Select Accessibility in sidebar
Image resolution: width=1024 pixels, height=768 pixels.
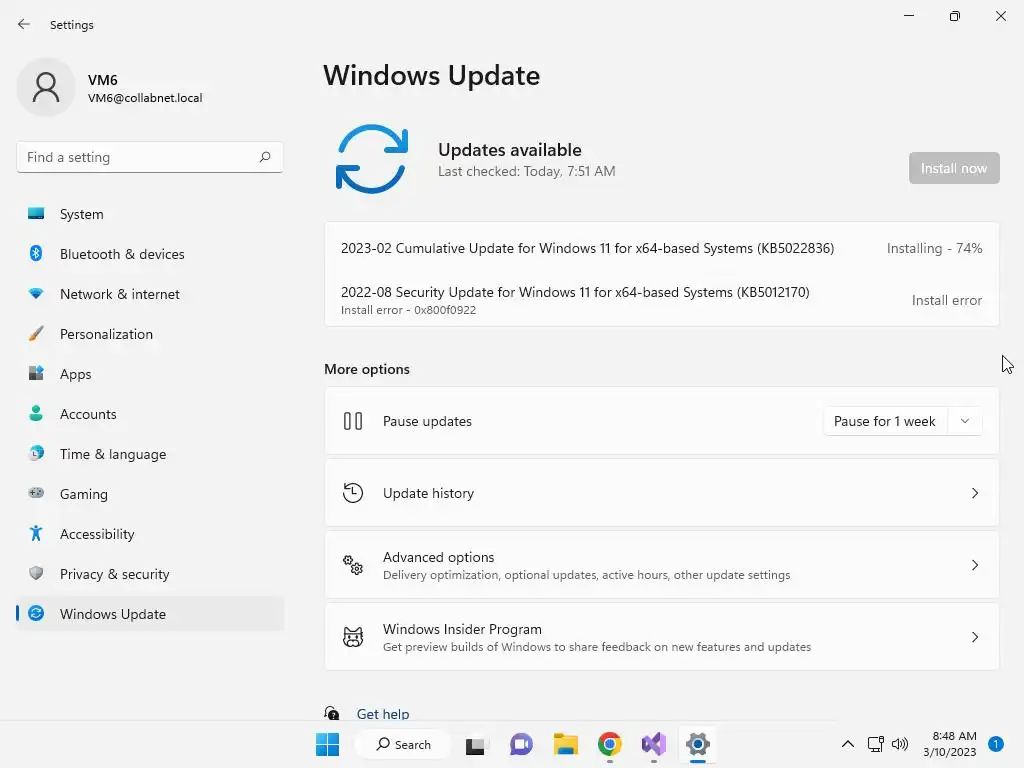150,534
